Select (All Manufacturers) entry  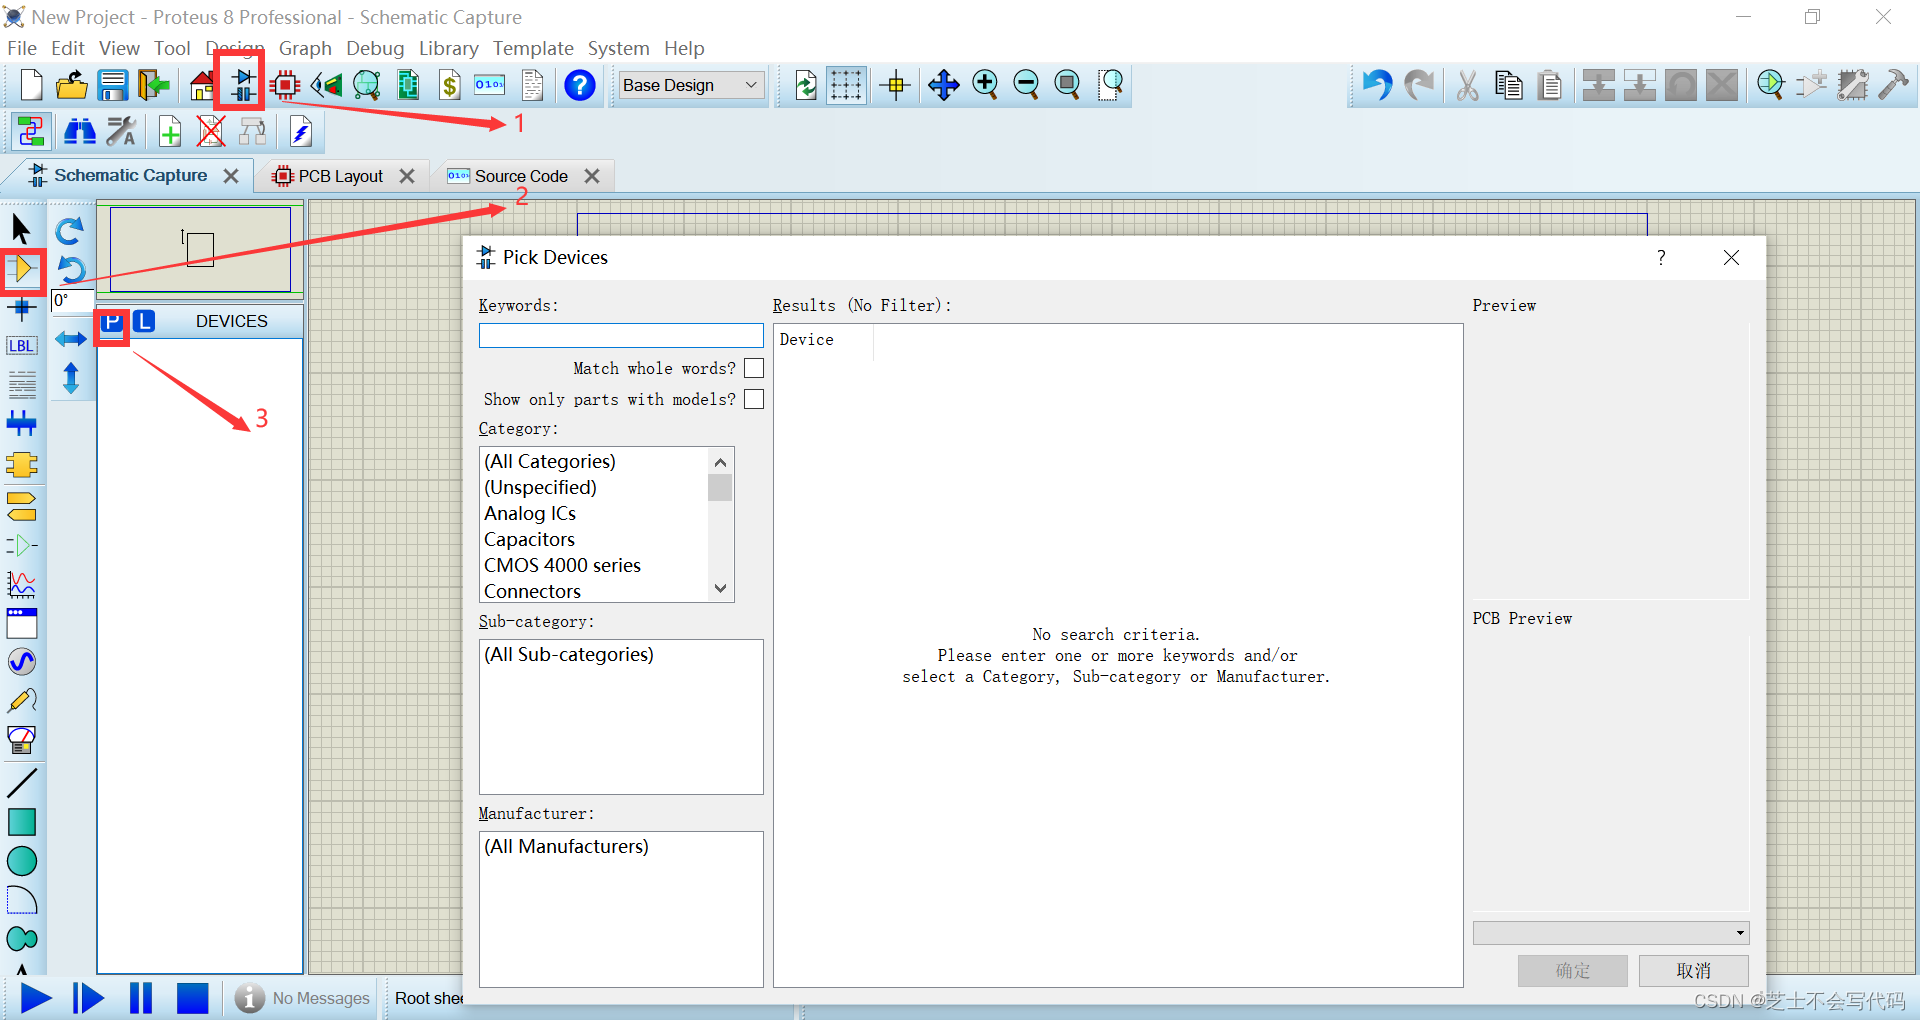click(566, 846)
